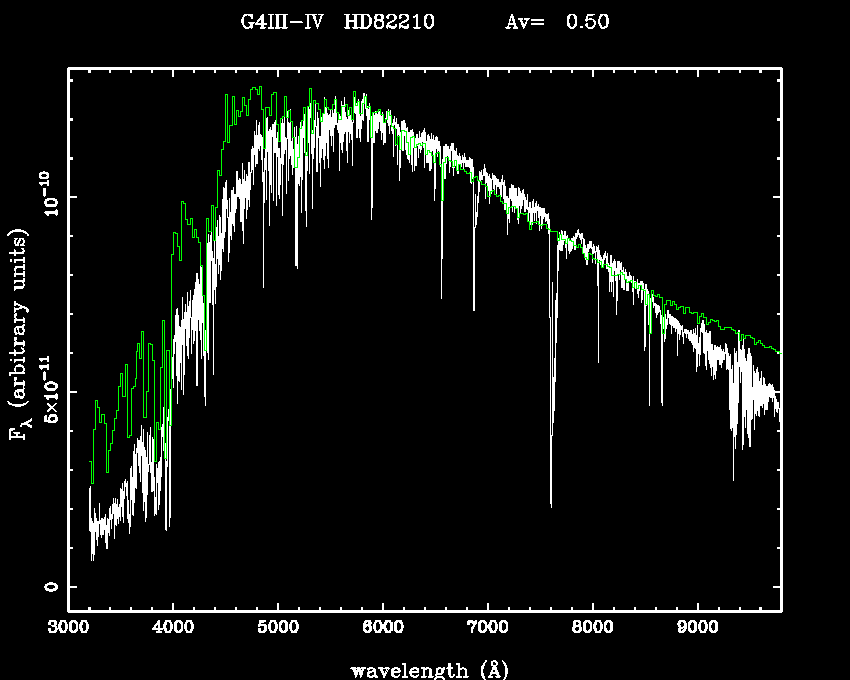850x680 pixels.
Task: Click the x-axis label wavelength (Å)
Action: (x=425, y=668)
